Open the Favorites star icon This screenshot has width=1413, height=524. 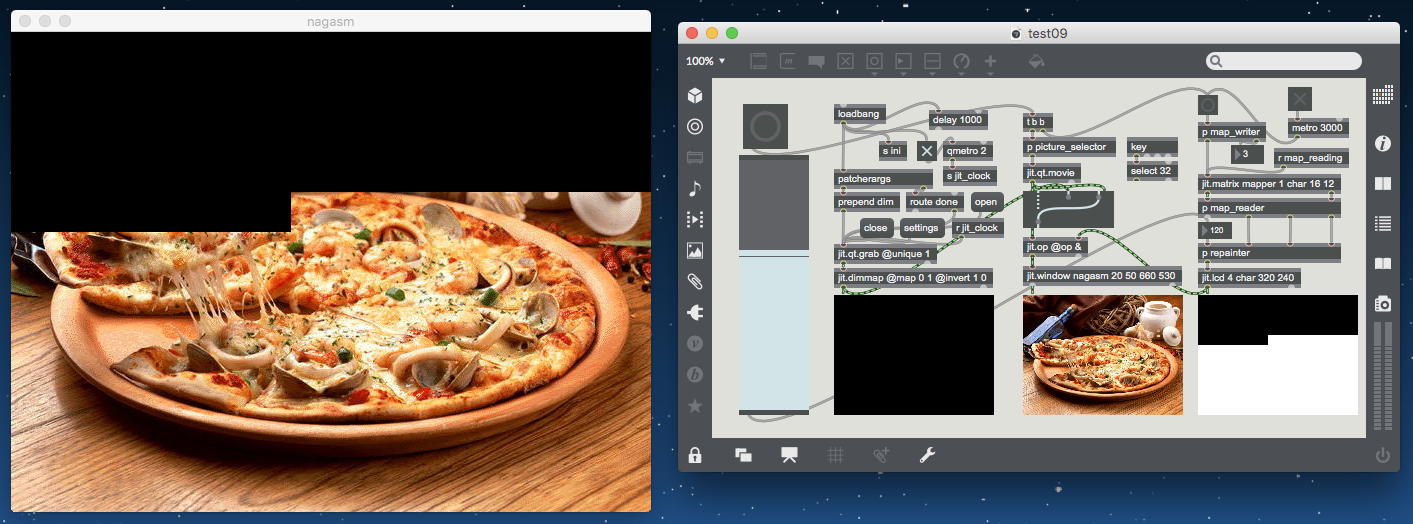(x=695, y=406)
